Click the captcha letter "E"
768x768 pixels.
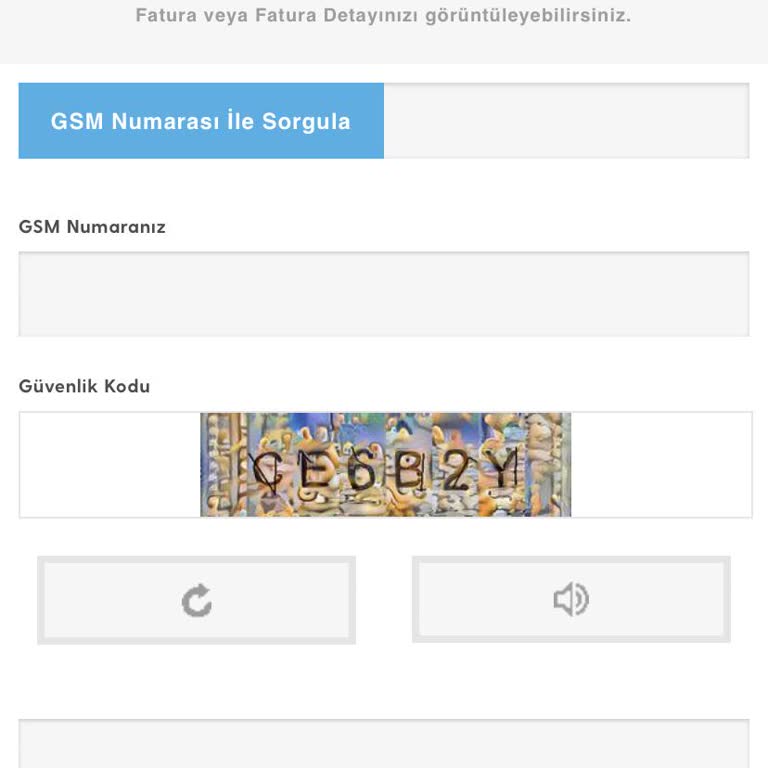click(313, 470)
